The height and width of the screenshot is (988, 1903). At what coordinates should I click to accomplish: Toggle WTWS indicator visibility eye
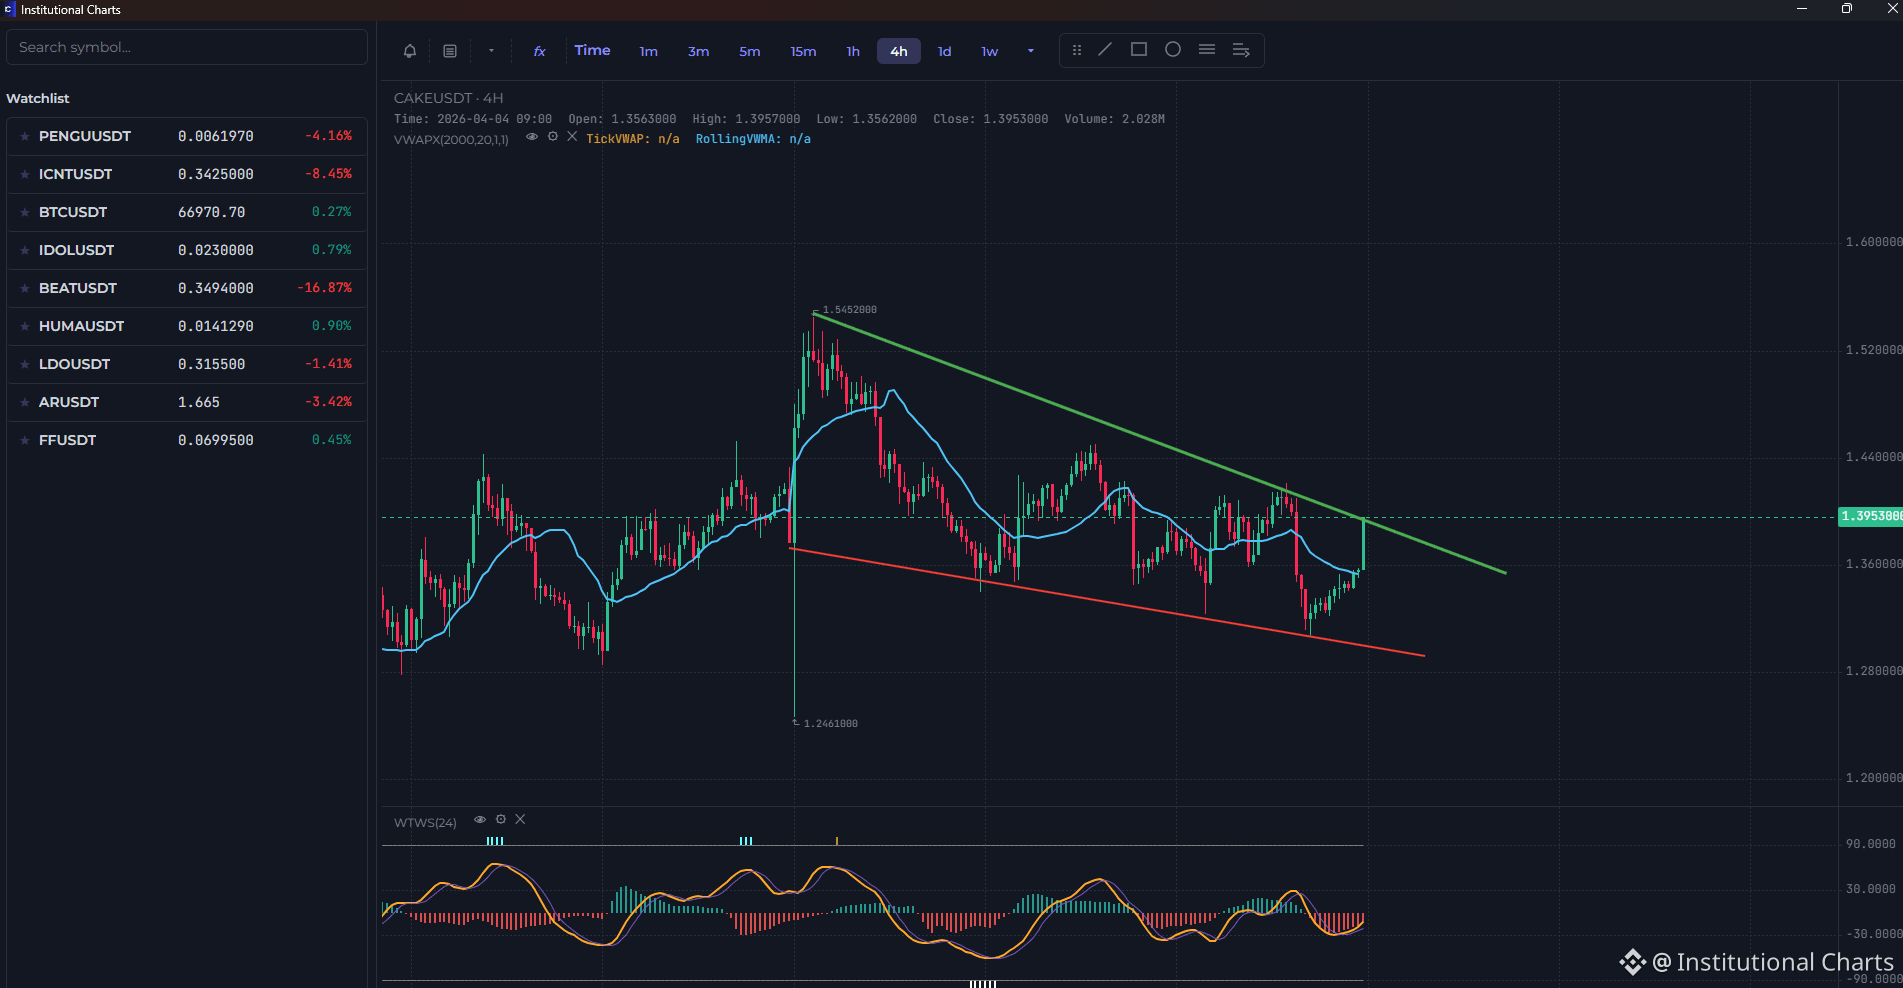click(480, 820)
